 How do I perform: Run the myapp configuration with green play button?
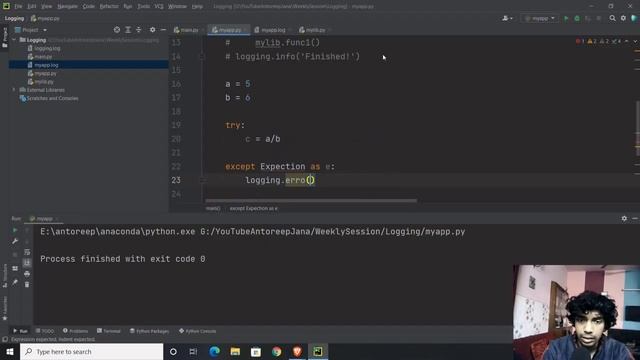566,18
